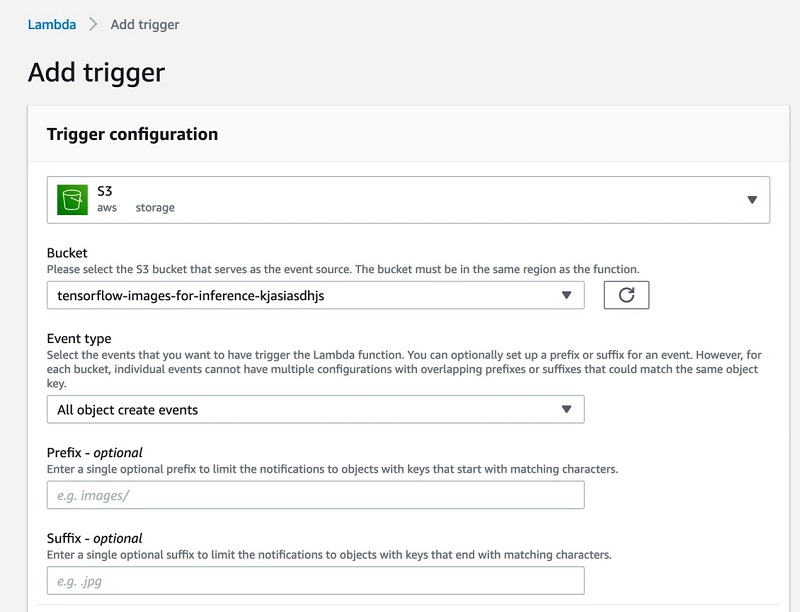Click Add trigger breadcrumb item
This screenshot has height=612, width=800.
pyautogui.click(x=145, y=24)
